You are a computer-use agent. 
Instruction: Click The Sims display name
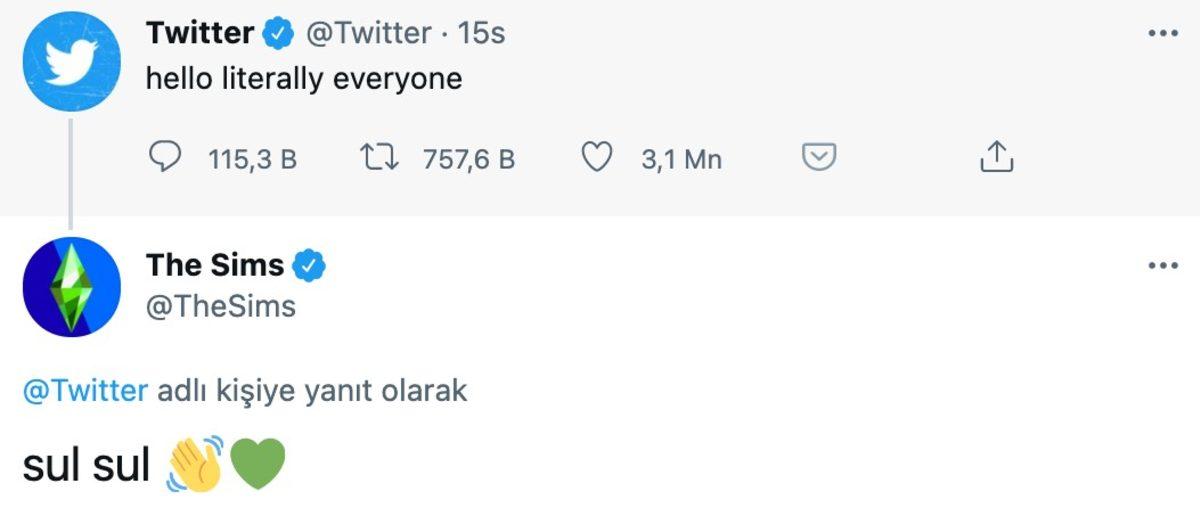[215, 265]
